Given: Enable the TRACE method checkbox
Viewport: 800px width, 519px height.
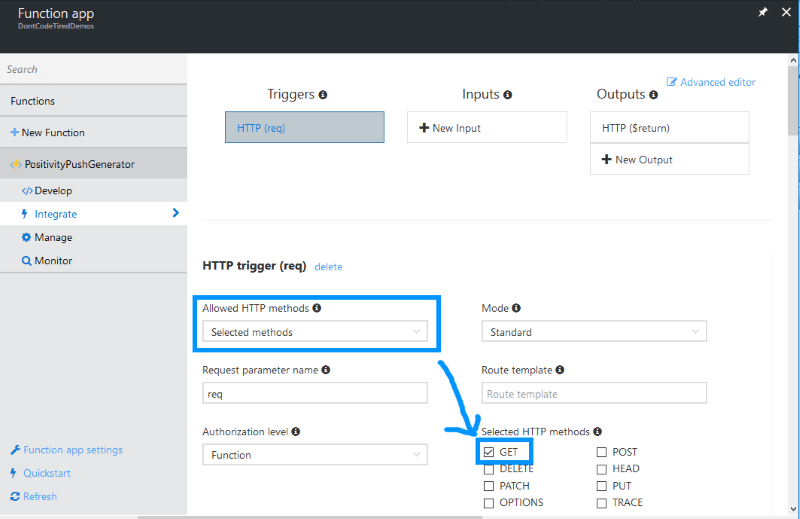Looking at the screenshot, I should 602,503.
